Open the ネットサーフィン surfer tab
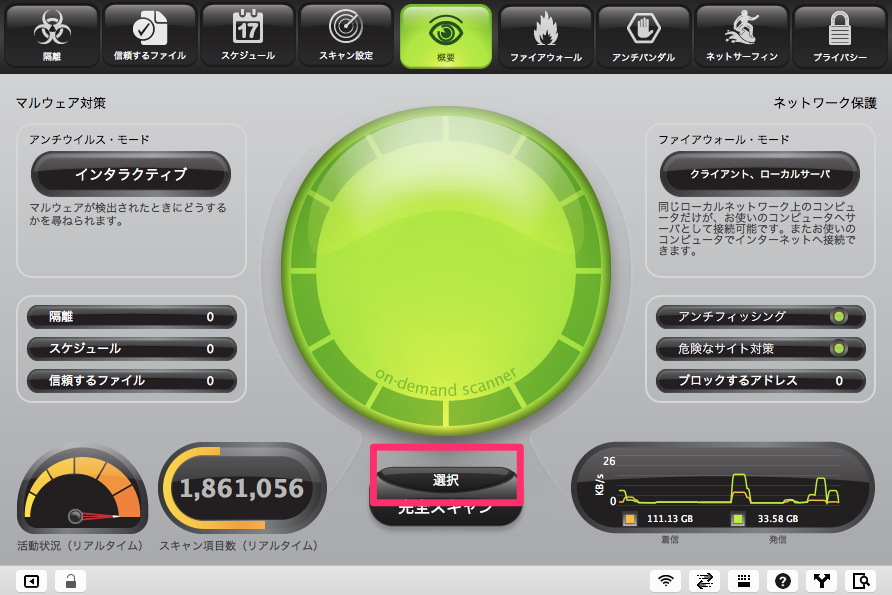 tap(741, 36)
